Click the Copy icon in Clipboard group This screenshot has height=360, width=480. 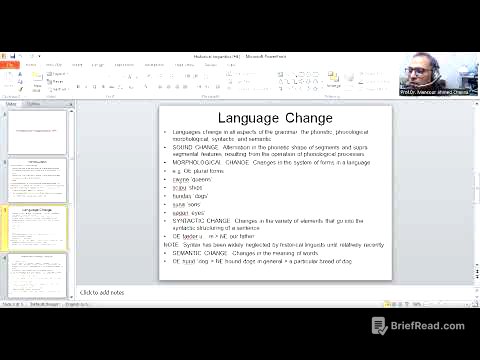pyautogui.click(x=20, y=82)
